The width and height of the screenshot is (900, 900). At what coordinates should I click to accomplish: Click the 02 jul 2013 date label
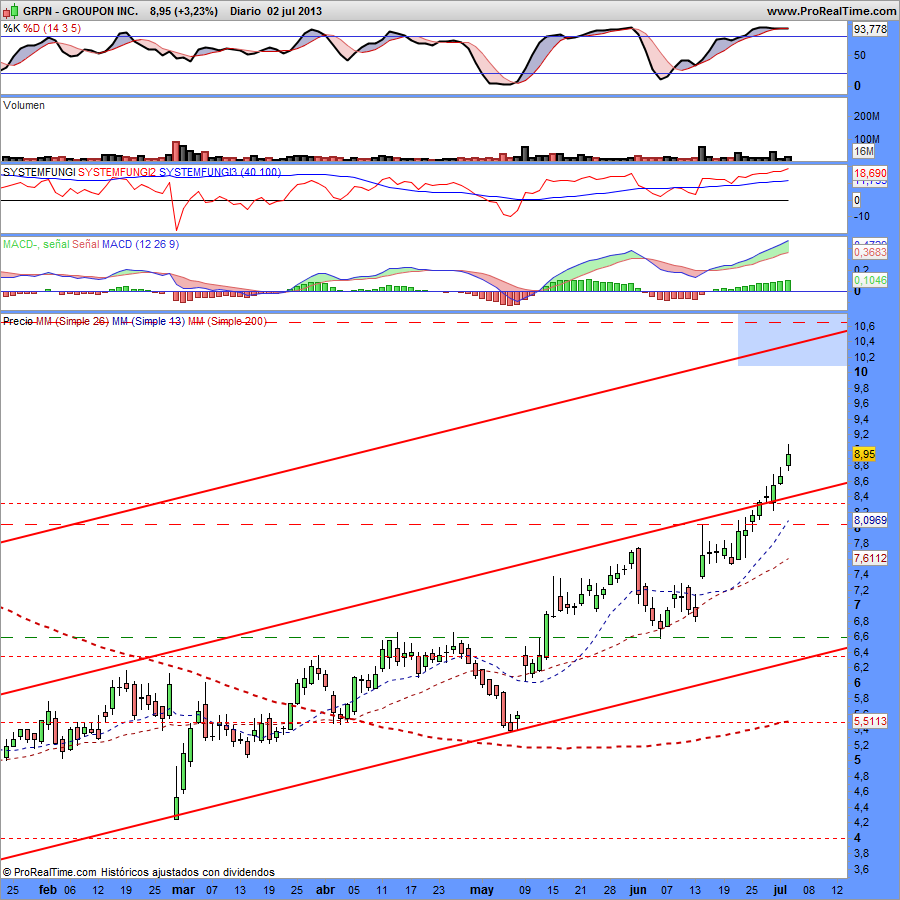pos(294,11)
